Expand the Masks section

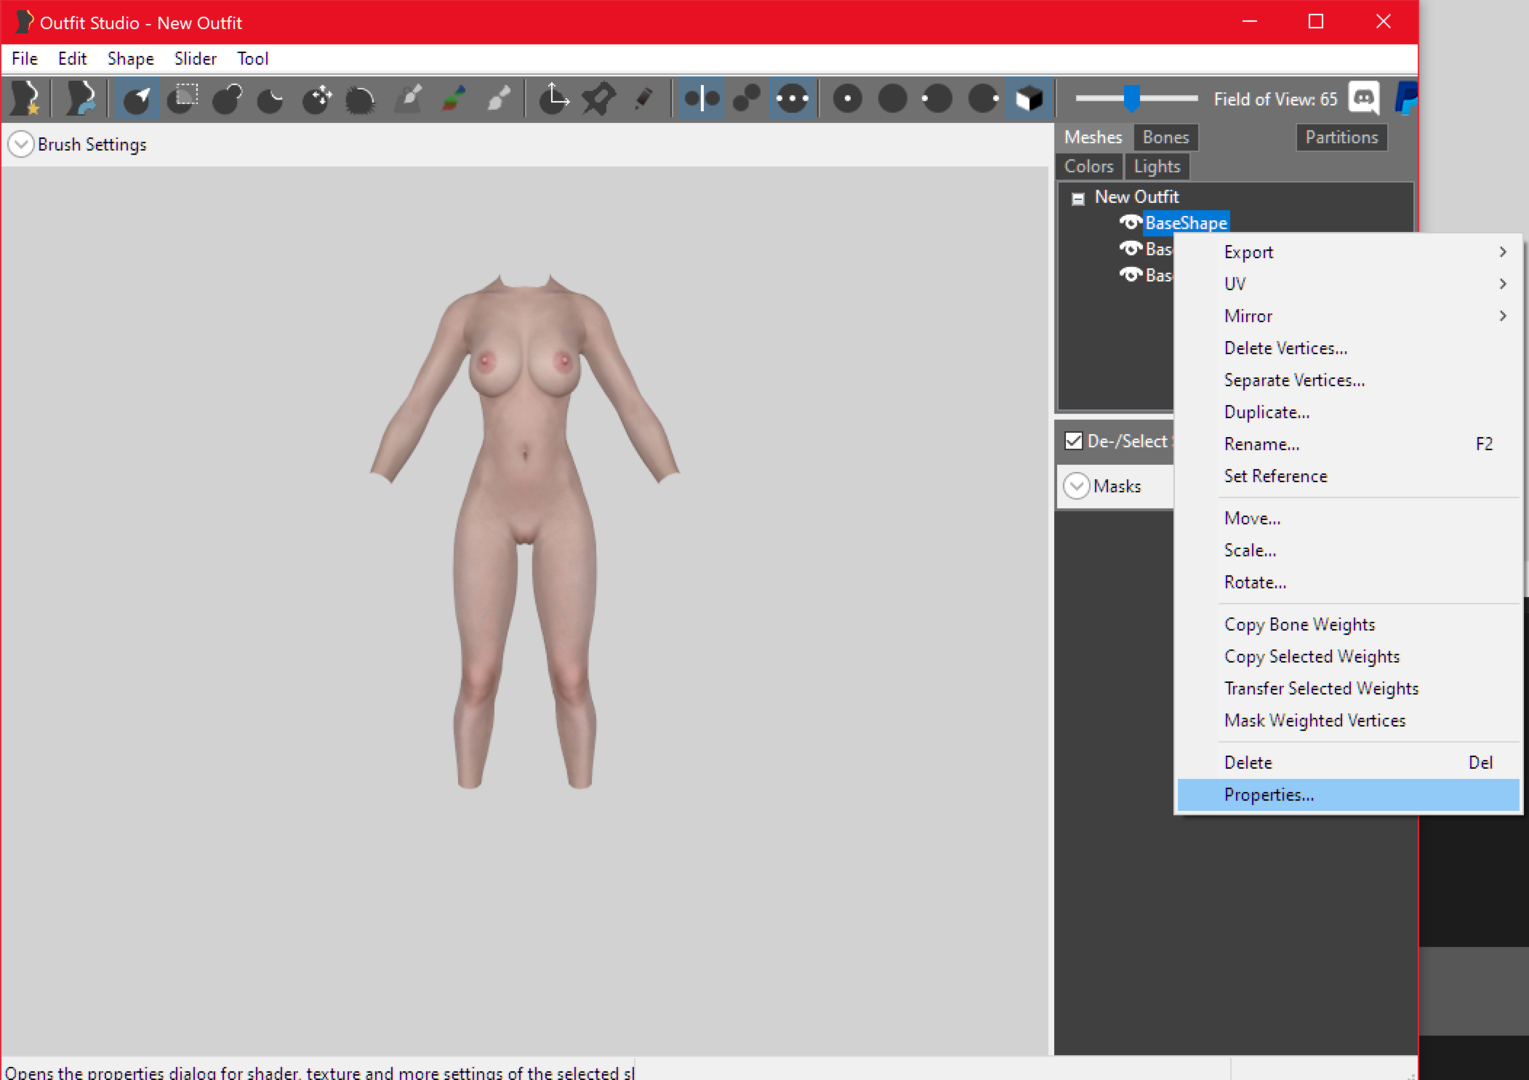click(1077, 486)
